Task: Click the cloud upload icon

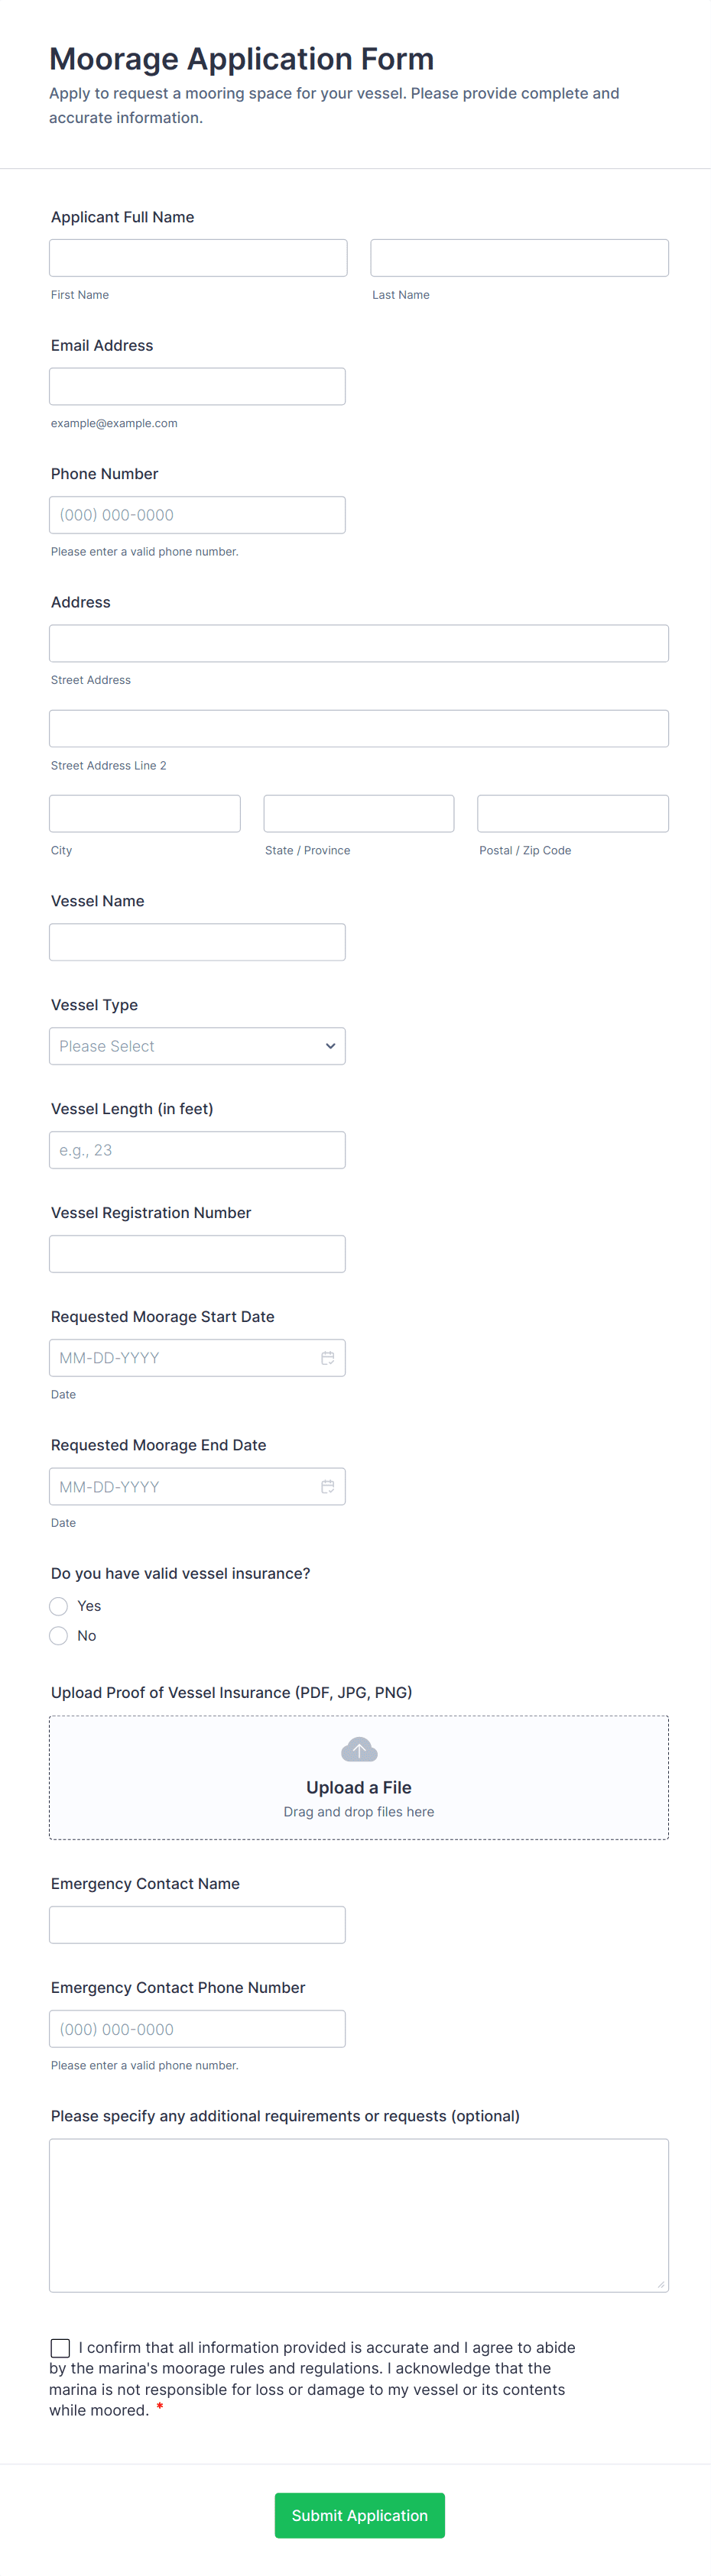Action: 359,1750
